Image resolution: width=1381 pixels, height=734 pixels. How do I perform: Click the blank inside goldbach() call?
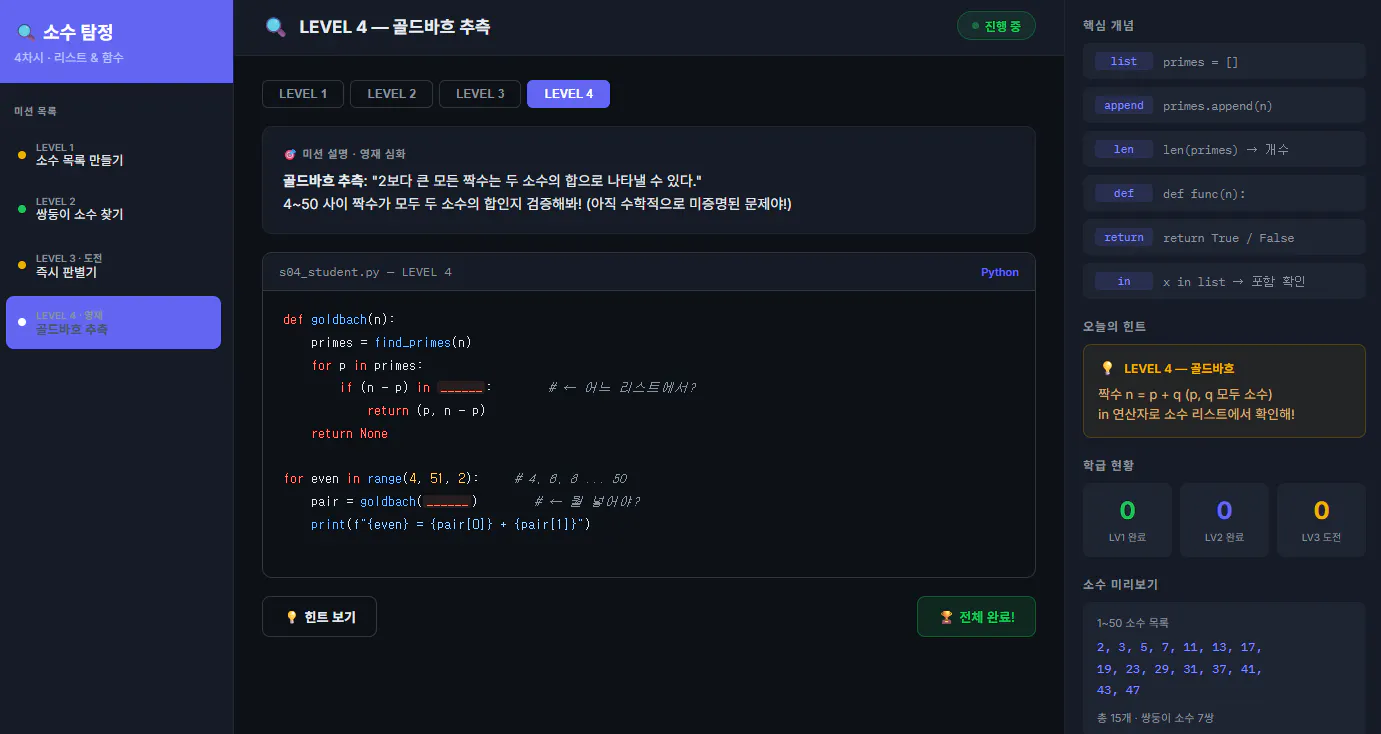pyautogui.click(x=447, y=501)
